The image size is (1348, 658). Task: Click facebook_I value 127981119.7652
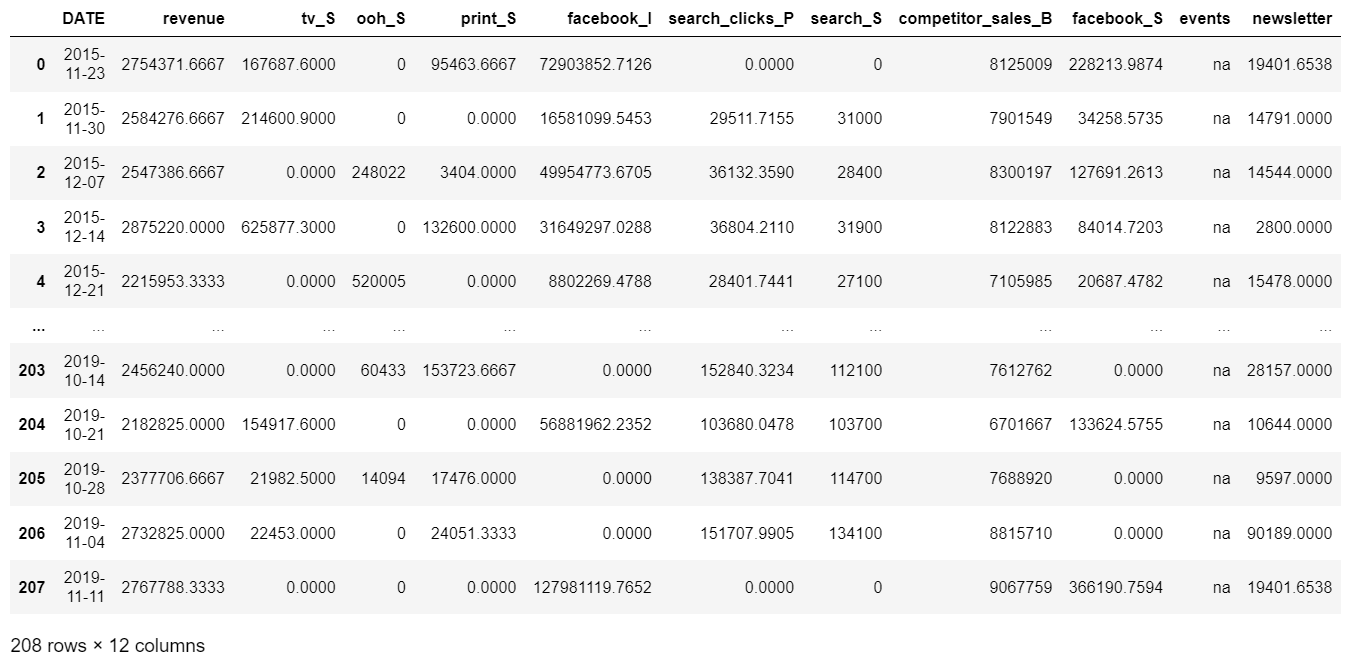(x=592, y=587)
